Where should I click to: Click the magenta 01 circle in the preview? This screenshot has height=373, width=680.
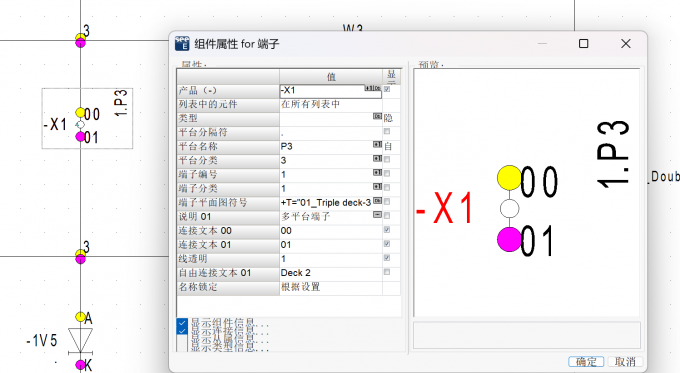(509, 240)
